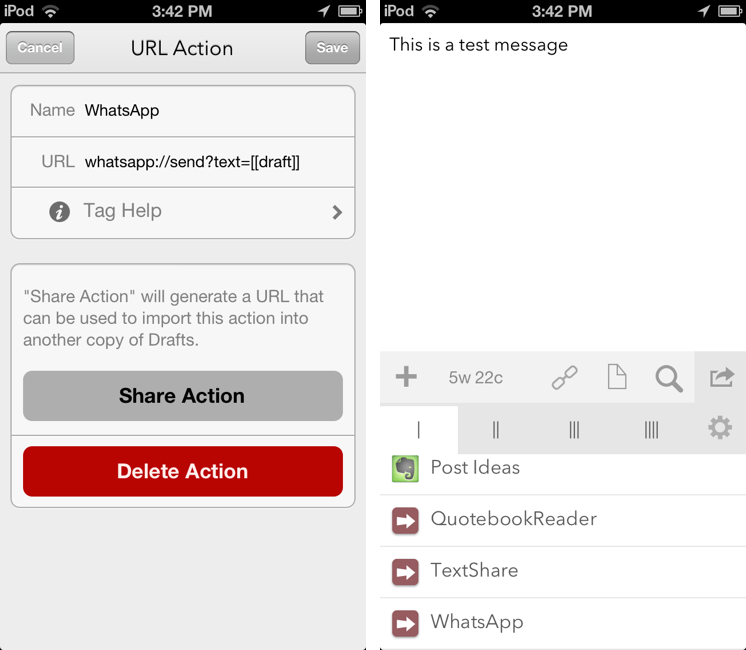Screen dimensions: 746x650
Task: Tap the share arrow icon in toolbar
Action: coord(721,377)
